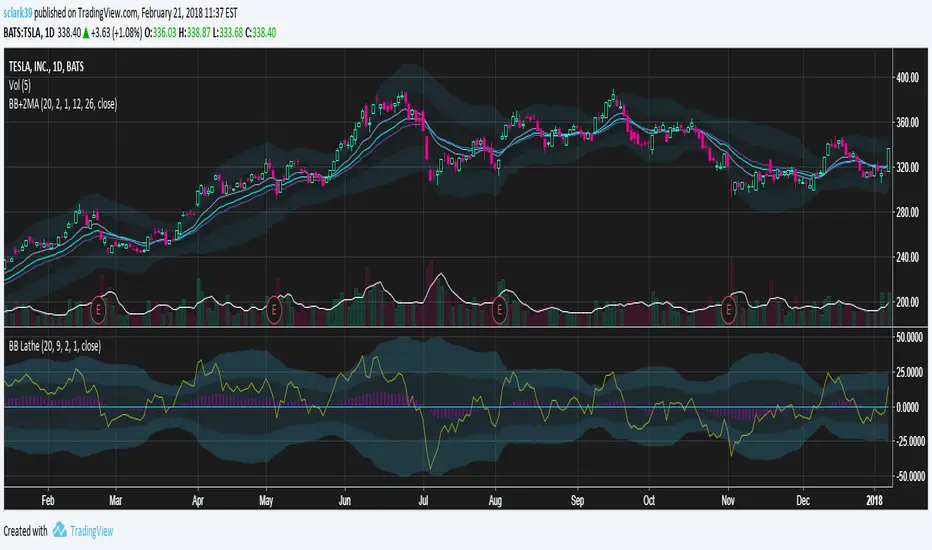Click the Aug label on time axis
Screen dimensions: 932x550
495,501
